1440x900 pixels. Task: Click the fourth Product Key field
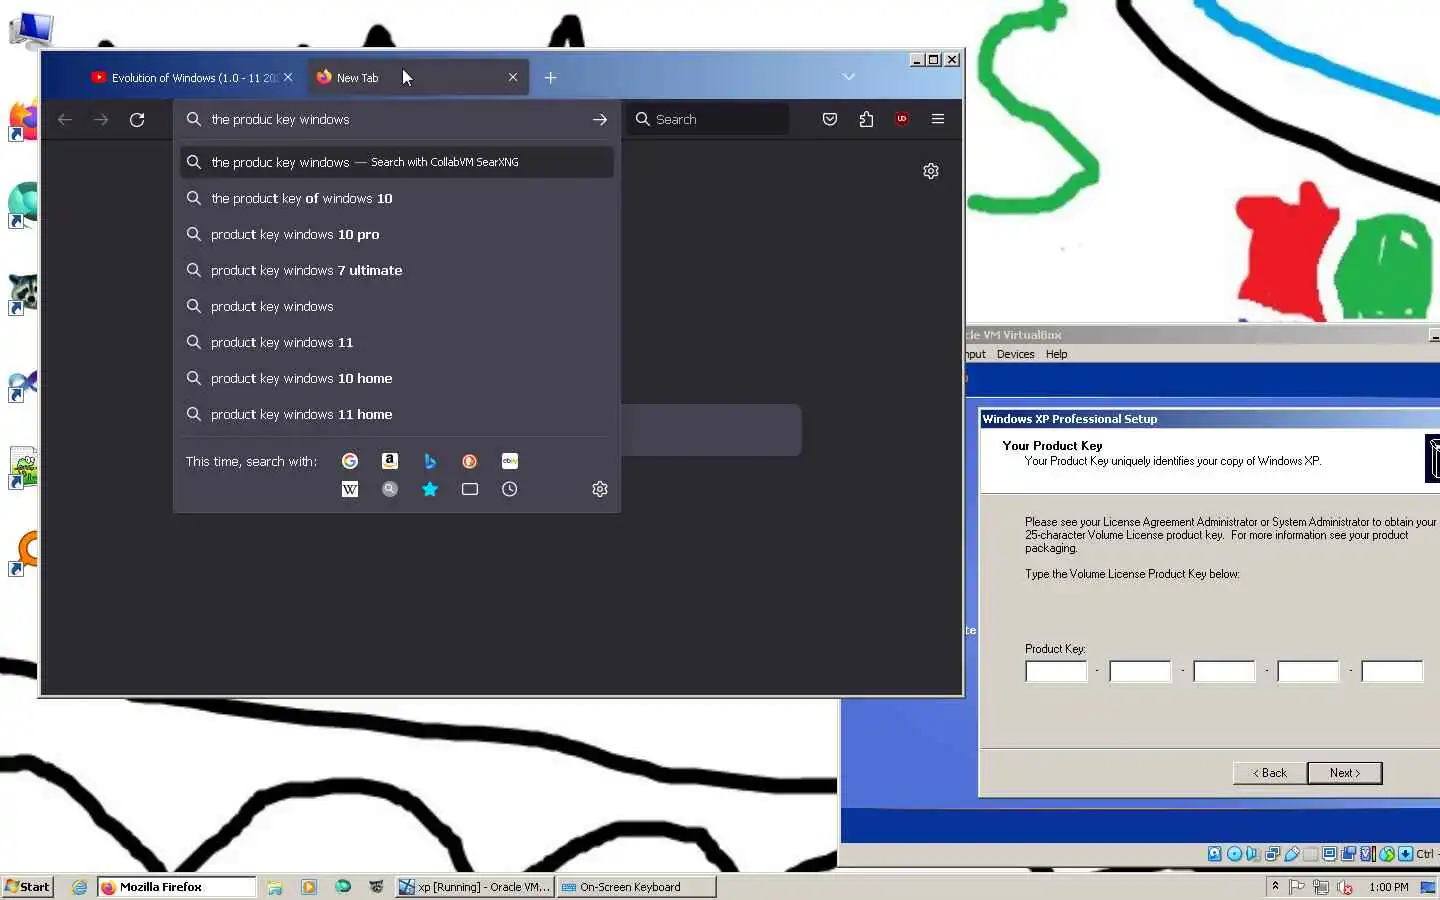1308,671
